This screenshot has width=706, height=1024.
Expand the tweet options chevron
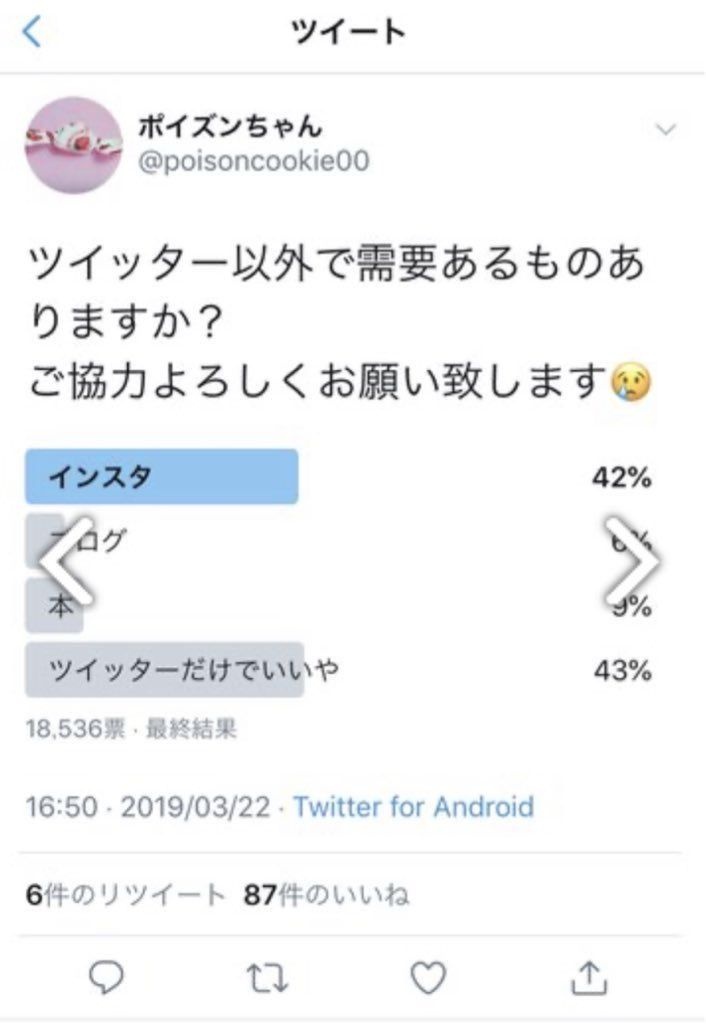click(x=666, y=129)
